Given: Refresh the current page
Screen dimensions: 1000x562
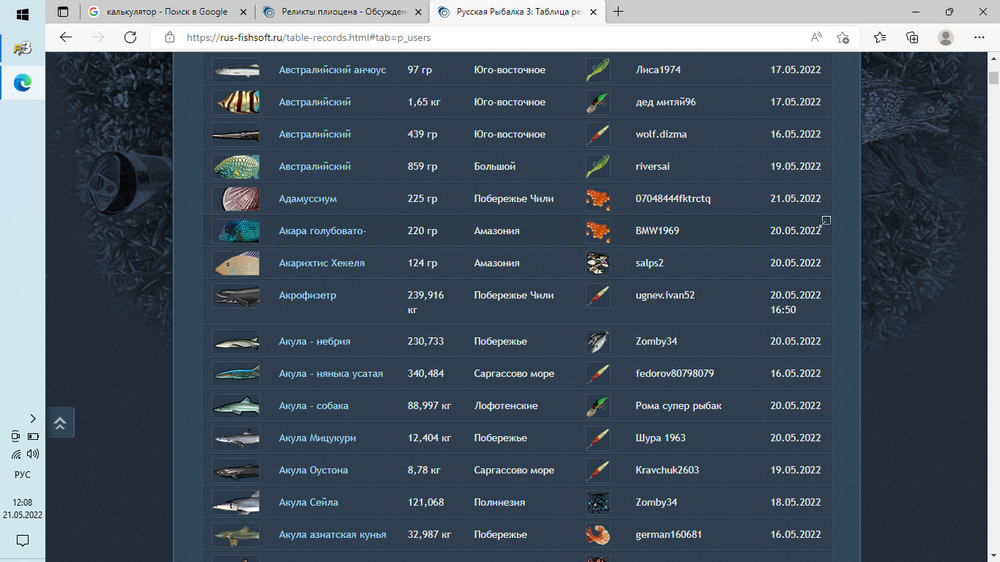Looking at the screenshot, I should pos(130,37).
